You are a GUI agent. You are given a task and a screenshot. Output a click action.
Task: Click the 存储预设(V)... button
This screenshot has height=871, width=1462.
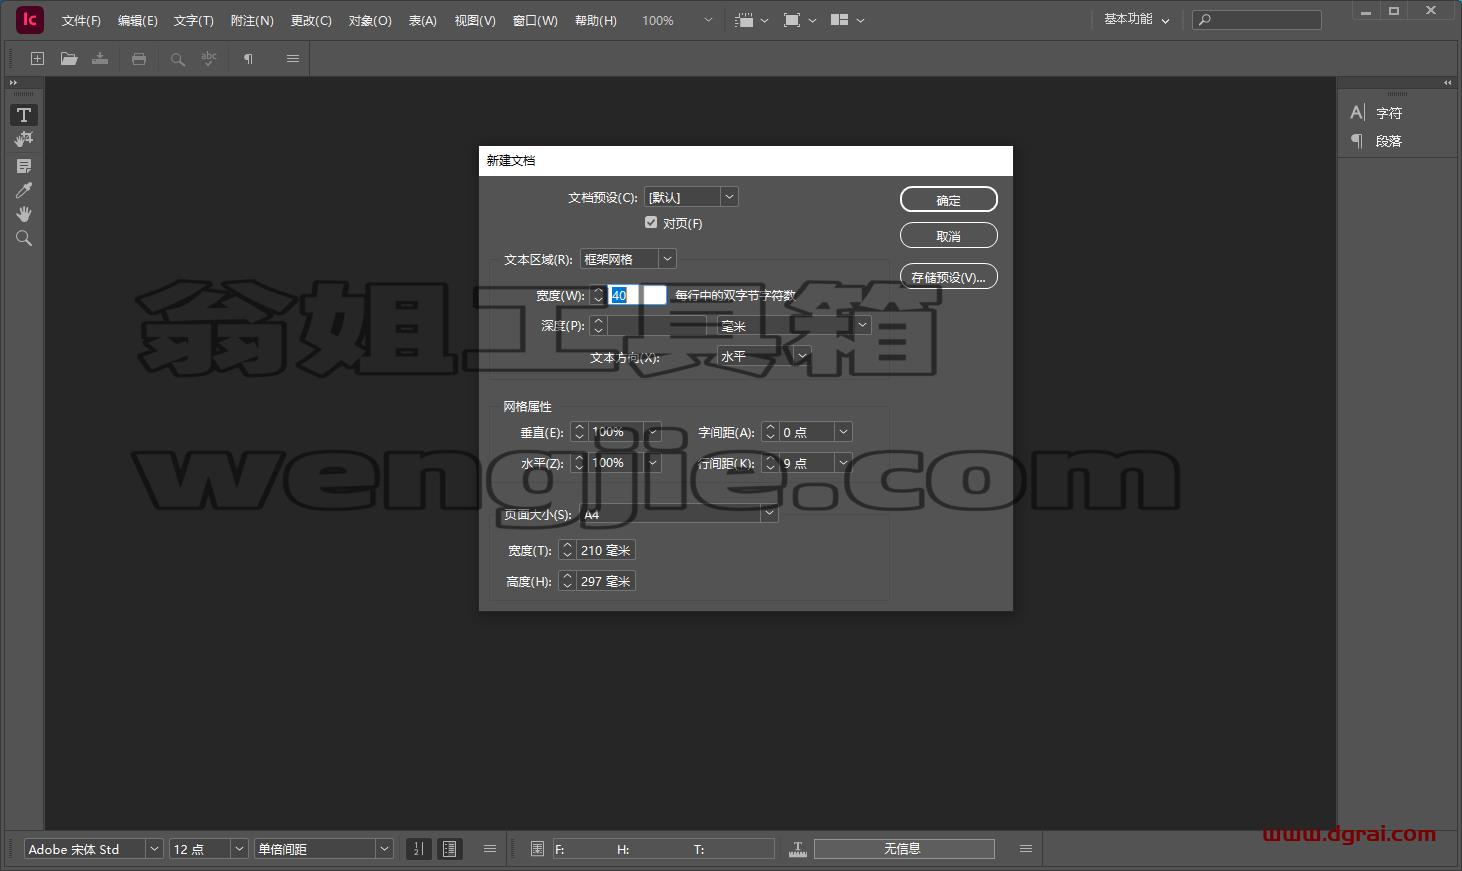tap(949, 277)
